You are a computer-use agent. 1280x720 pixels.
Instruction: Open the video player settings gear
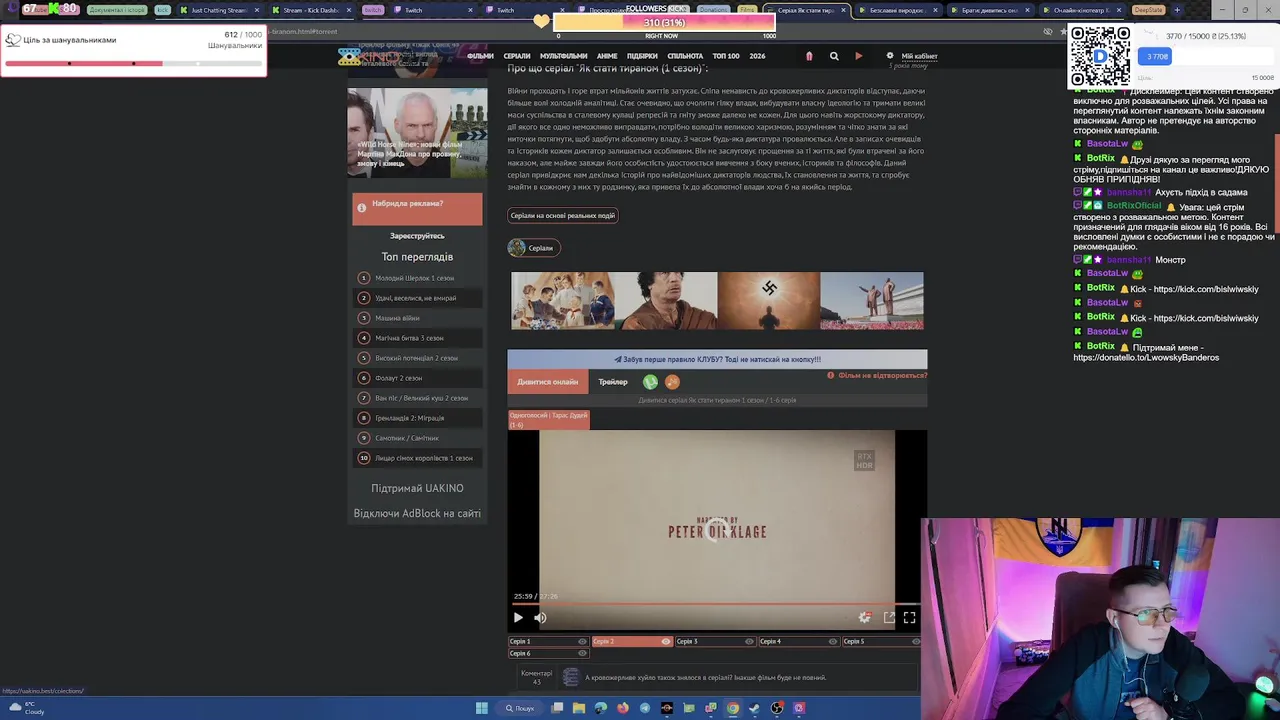coord(865,618)
